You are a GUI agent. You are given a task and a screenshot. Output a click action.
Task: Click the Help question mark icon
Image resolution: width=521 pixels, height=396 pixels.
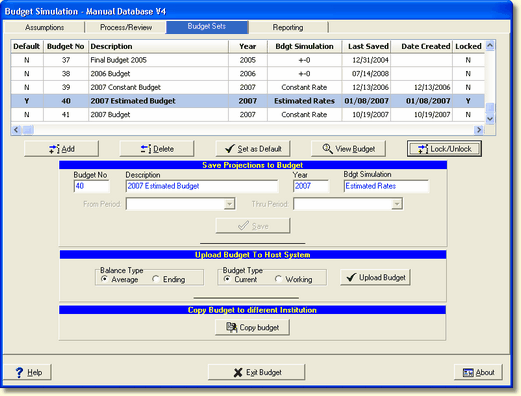pos(19,372)
